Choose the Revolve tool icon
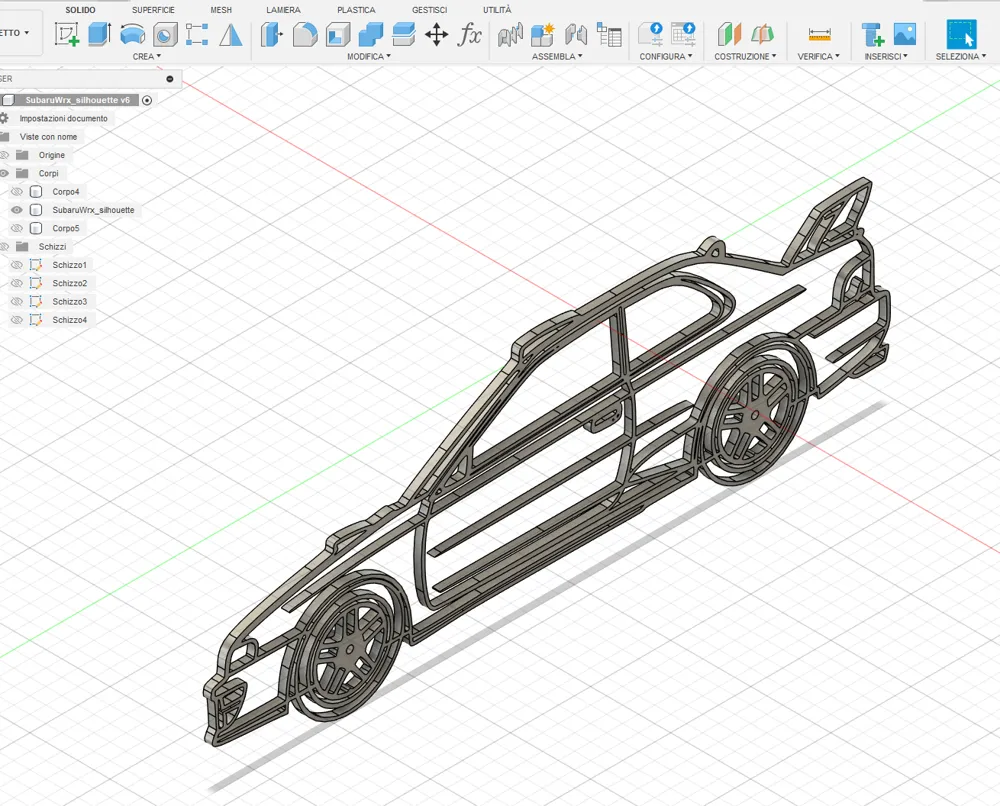The height and width of the screenshot is (806, 1000). pyautogui.click(x=132, y=34)
